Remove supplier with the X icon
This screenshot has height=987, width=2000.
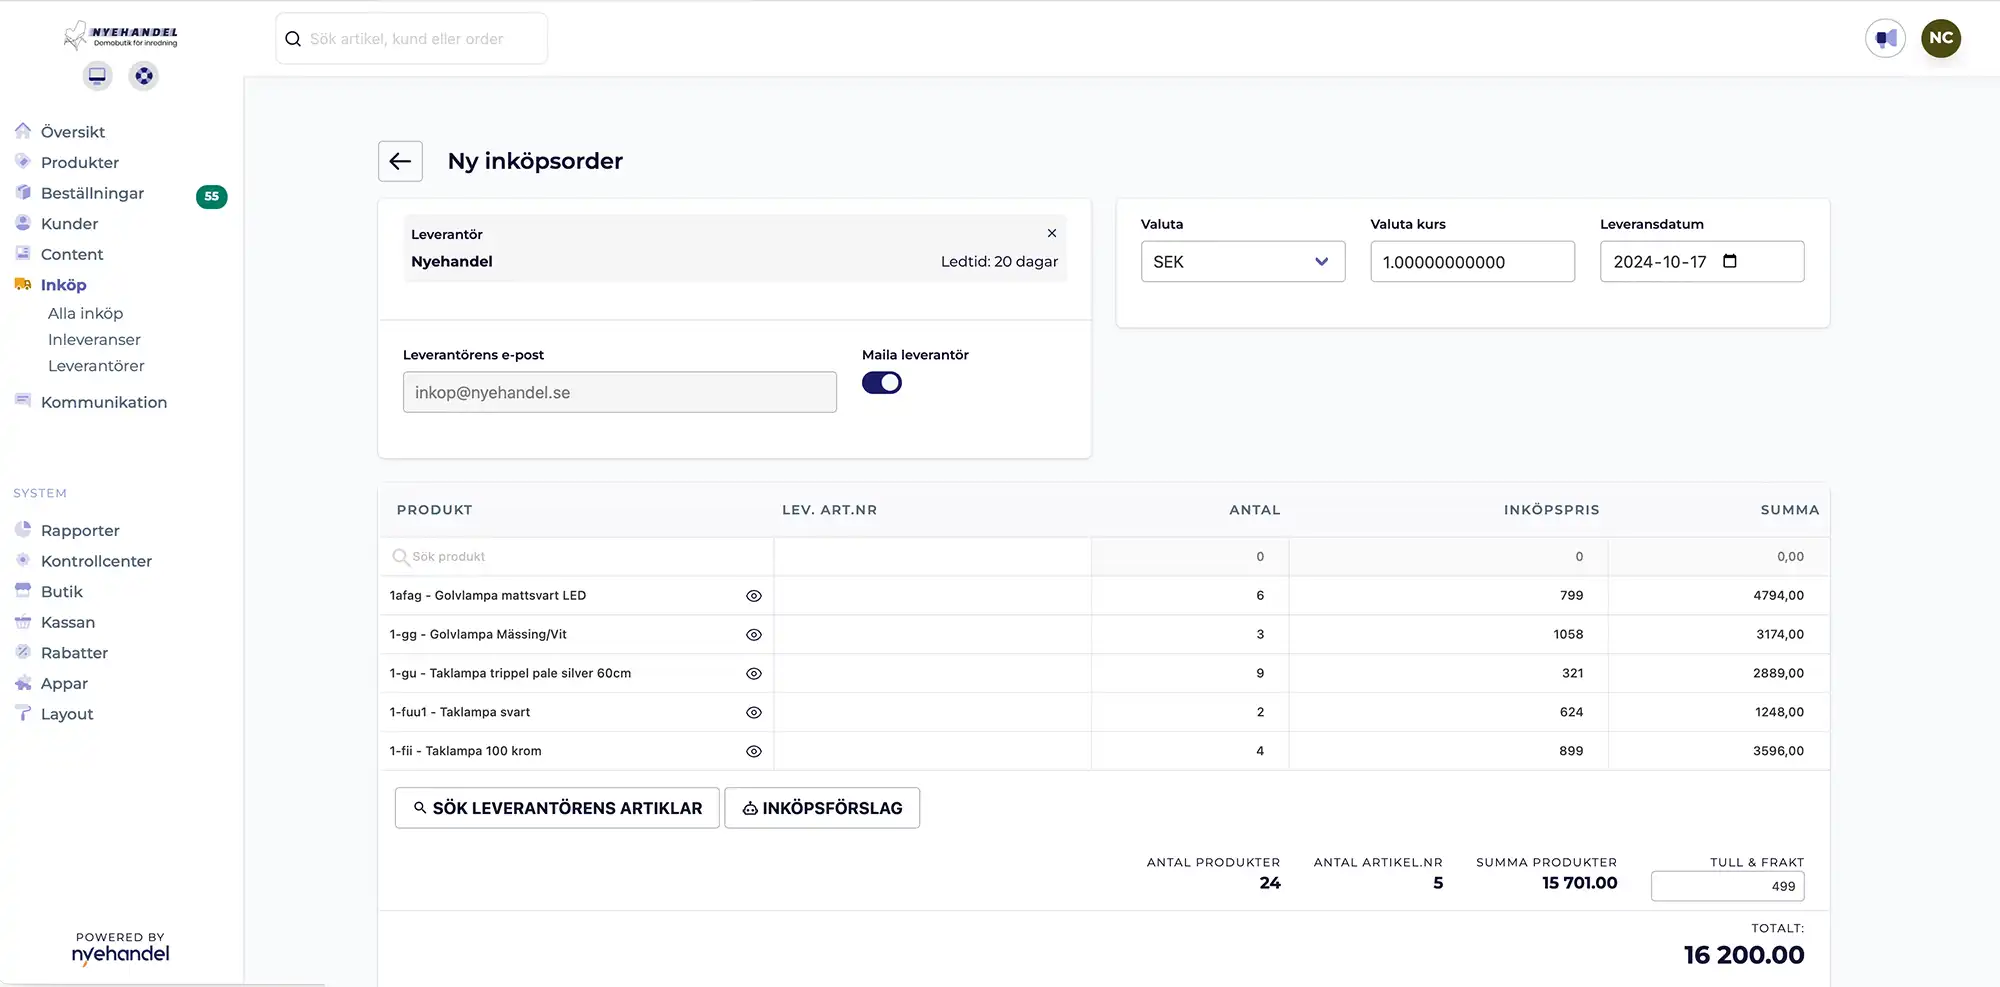click(x=1051, y=233)
